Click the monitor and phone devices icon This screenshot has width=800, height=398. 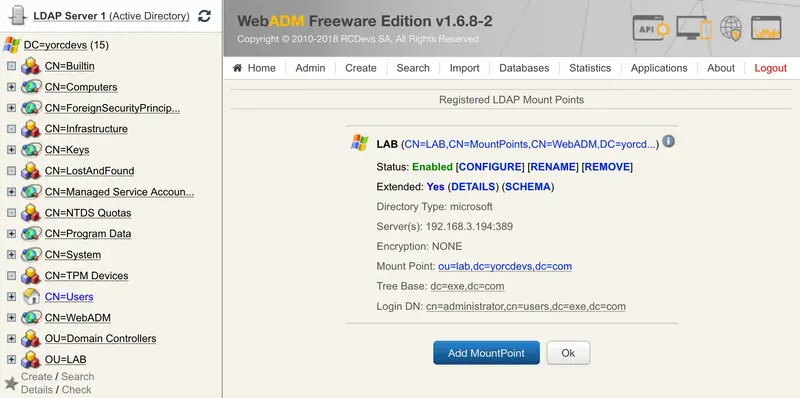[694, 28]
